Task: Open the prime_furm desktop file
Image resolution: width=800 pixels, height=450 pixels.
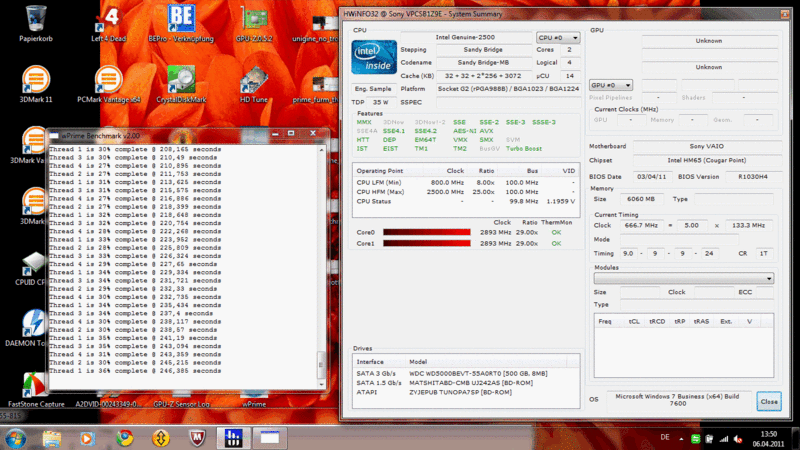Action: 315,89
